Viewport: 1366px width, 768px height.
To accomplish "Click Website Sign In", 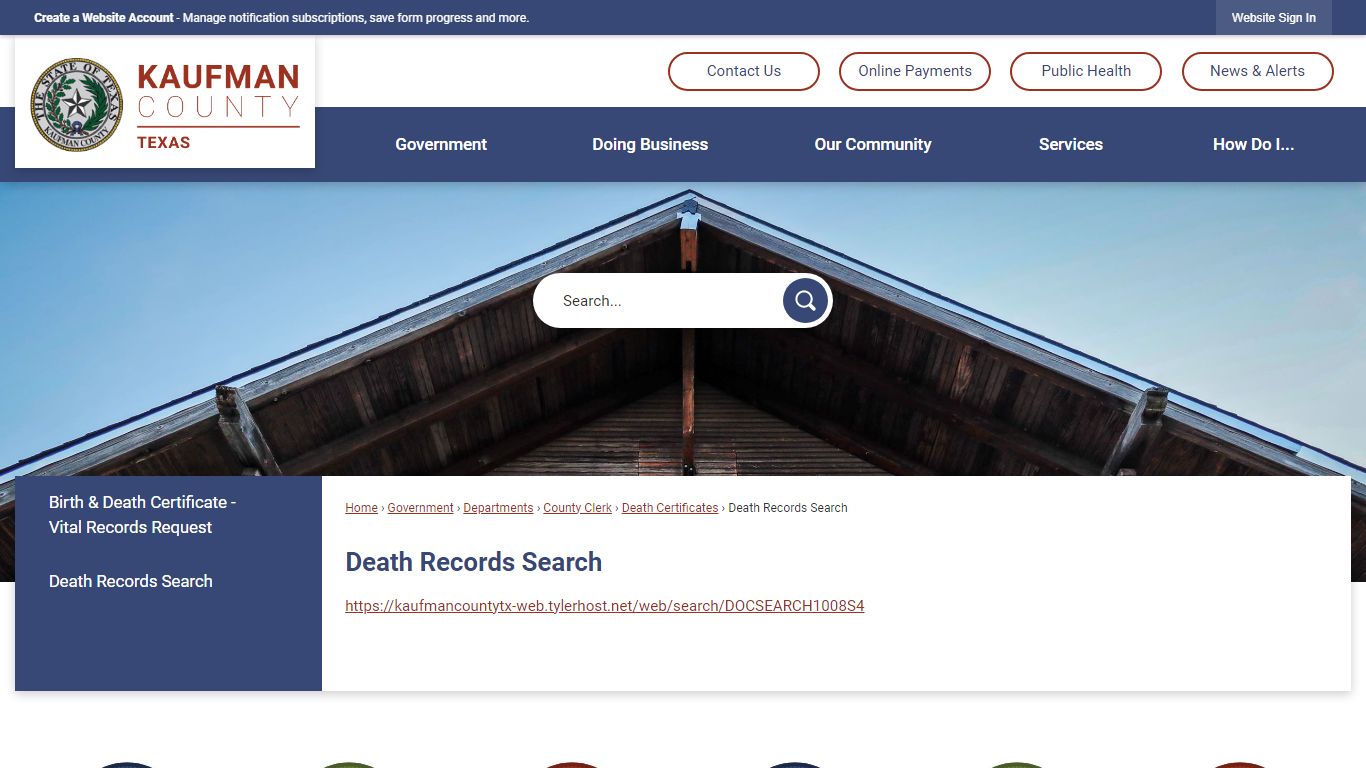I will pos(1273,18).
